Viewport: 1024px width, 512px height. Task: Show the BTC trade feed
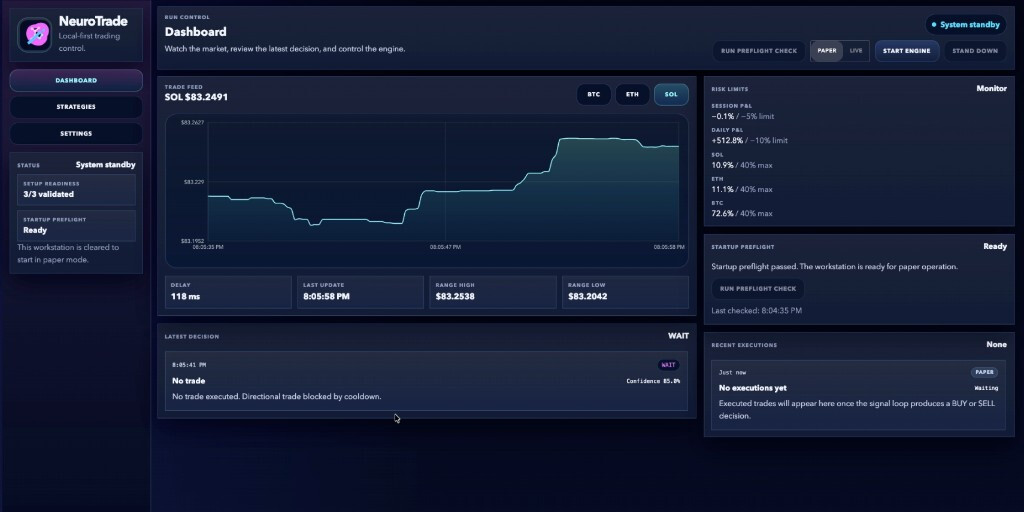click(x=594, y=95)
